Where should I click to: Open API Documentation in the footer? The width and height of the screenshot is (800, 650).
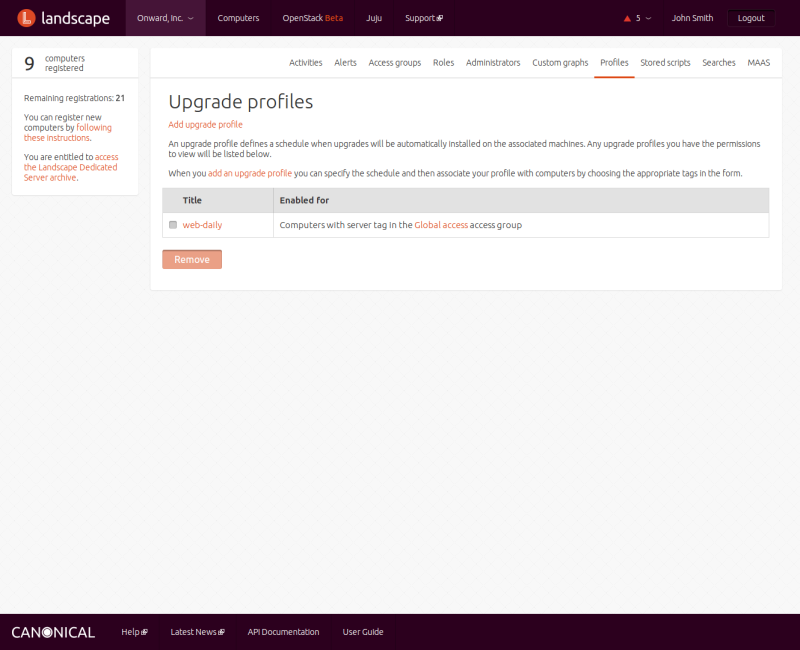click(x=283, y=632)
